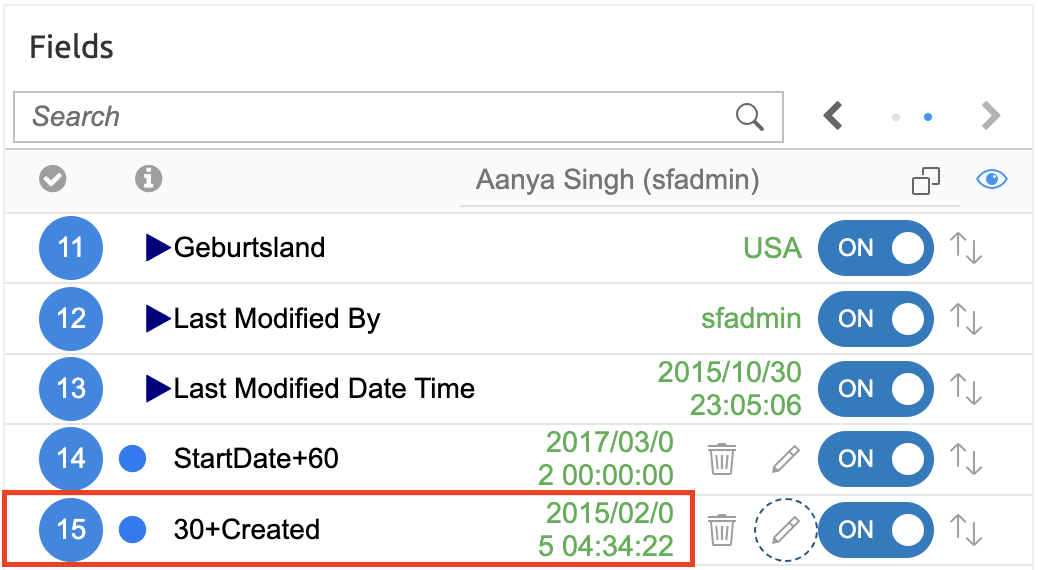The height and width of the screenshot is (570, 1038).
Task: Delete the StartDate+60 field
Action: coord(722,459)
